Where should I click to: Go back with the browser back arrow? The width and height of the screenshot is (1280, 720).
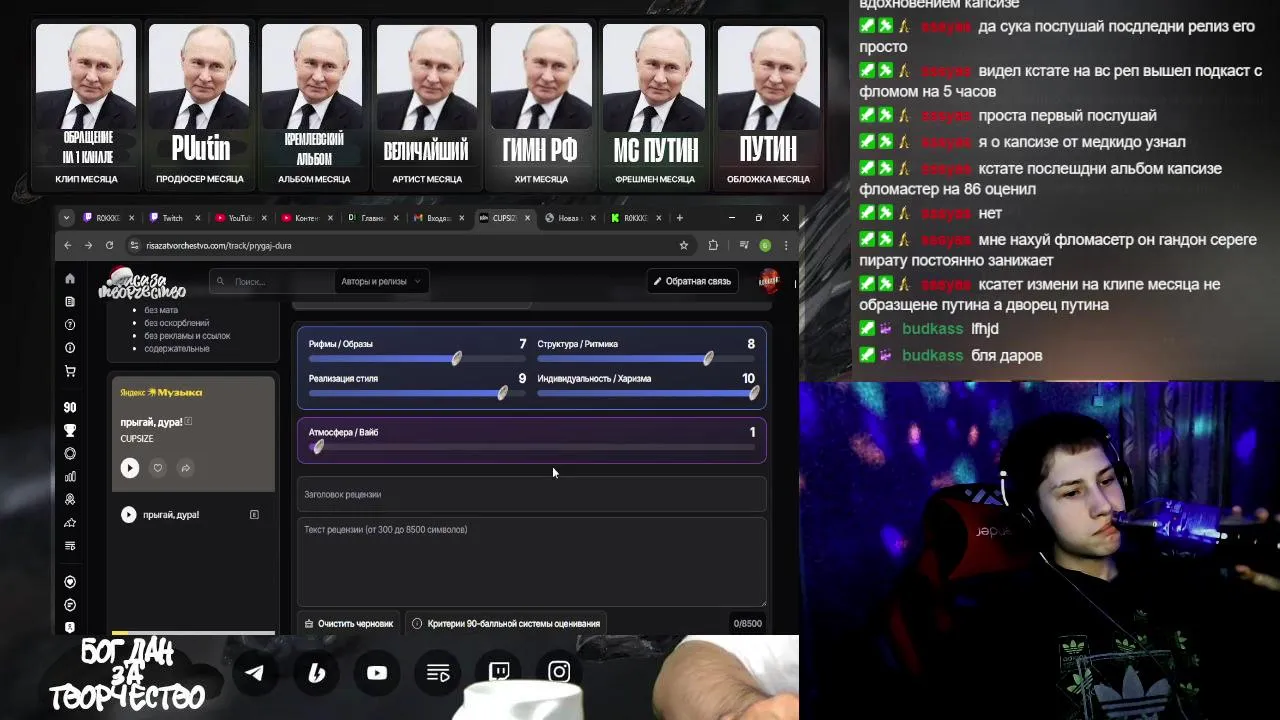(x=68, y=245)
